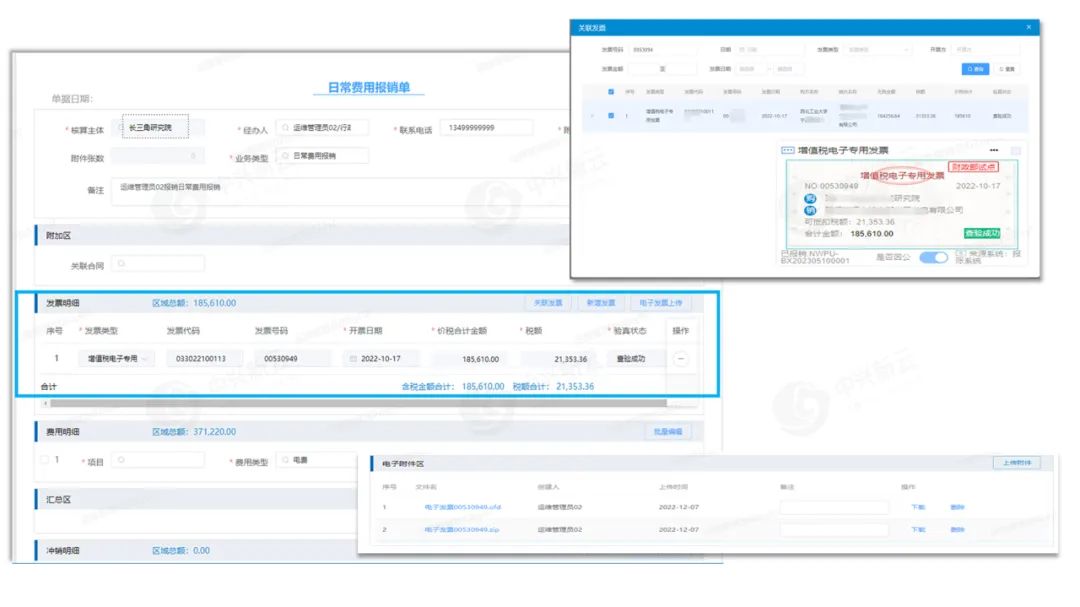
Task: Open the file link 电子发票00530949.ofd
Action: tap(463, 507)
